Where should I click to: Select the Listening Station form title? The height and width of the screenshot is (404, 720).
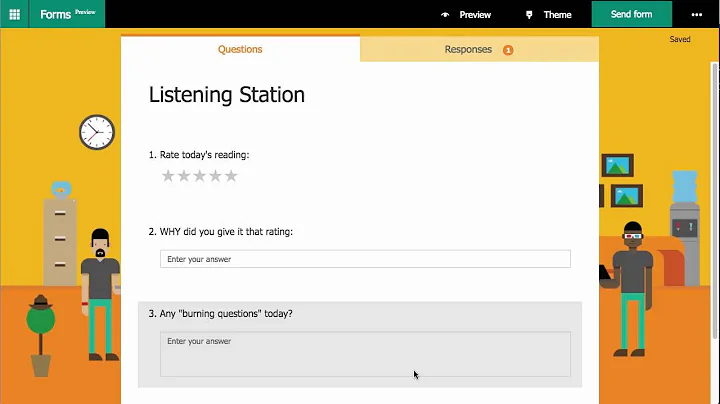click(227, 95)
